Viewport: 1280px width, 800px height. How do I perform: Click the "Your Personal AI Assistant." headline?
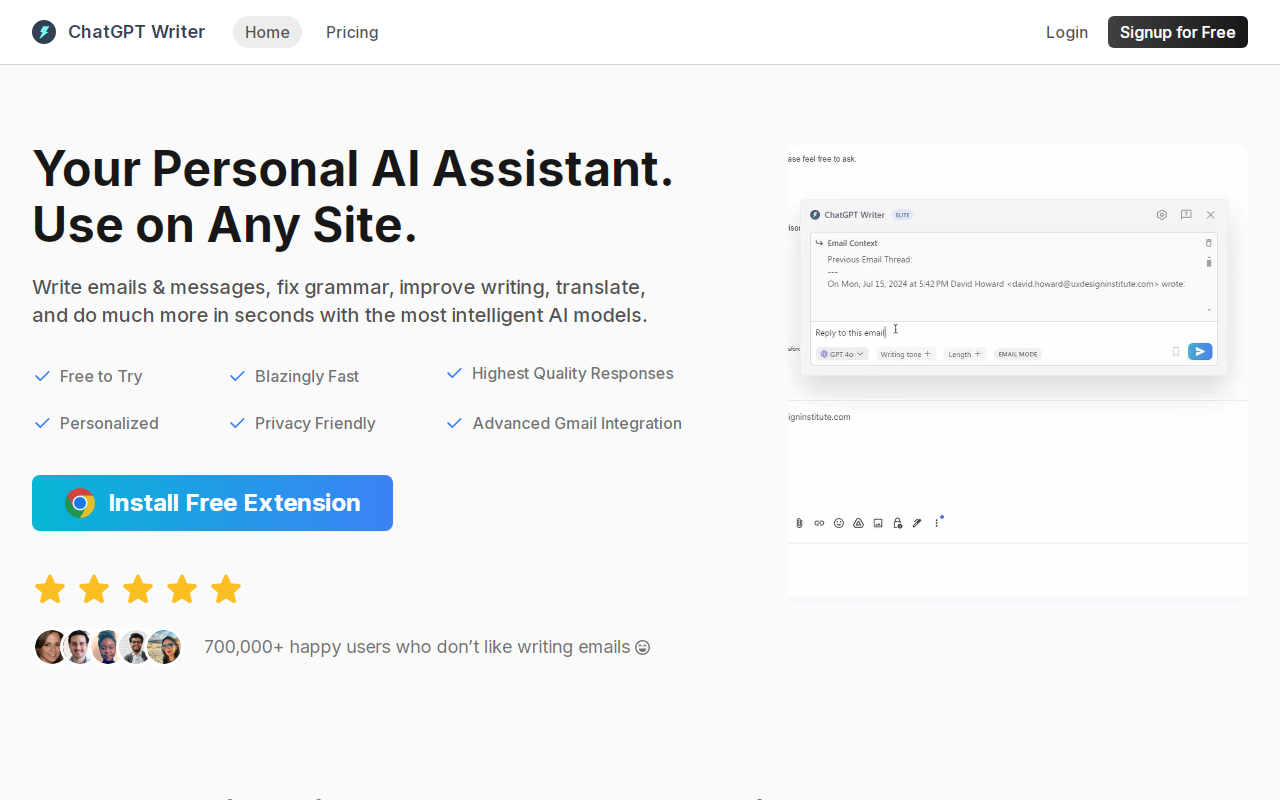[x=353, y=168]
